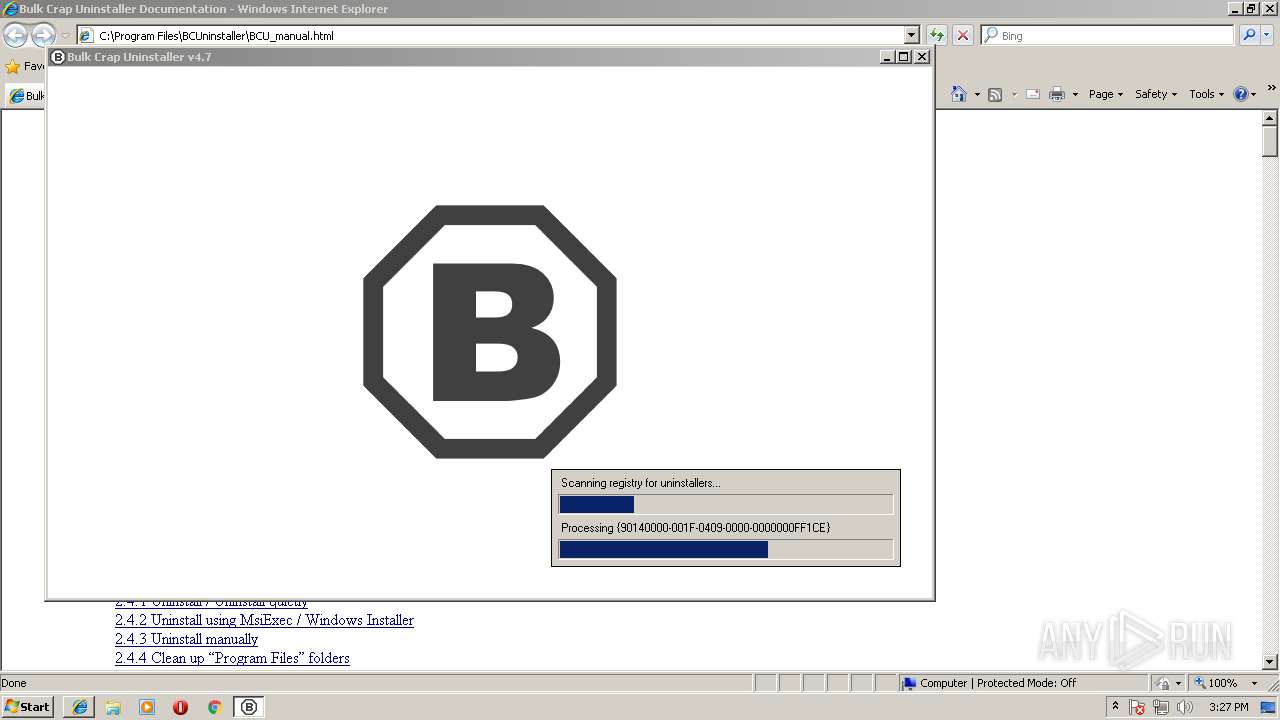Viewport: 1280px width, 720px height.
Task: Click the volume speaker tray icon
Action: pyautogui.click(x=1185, y=707)
